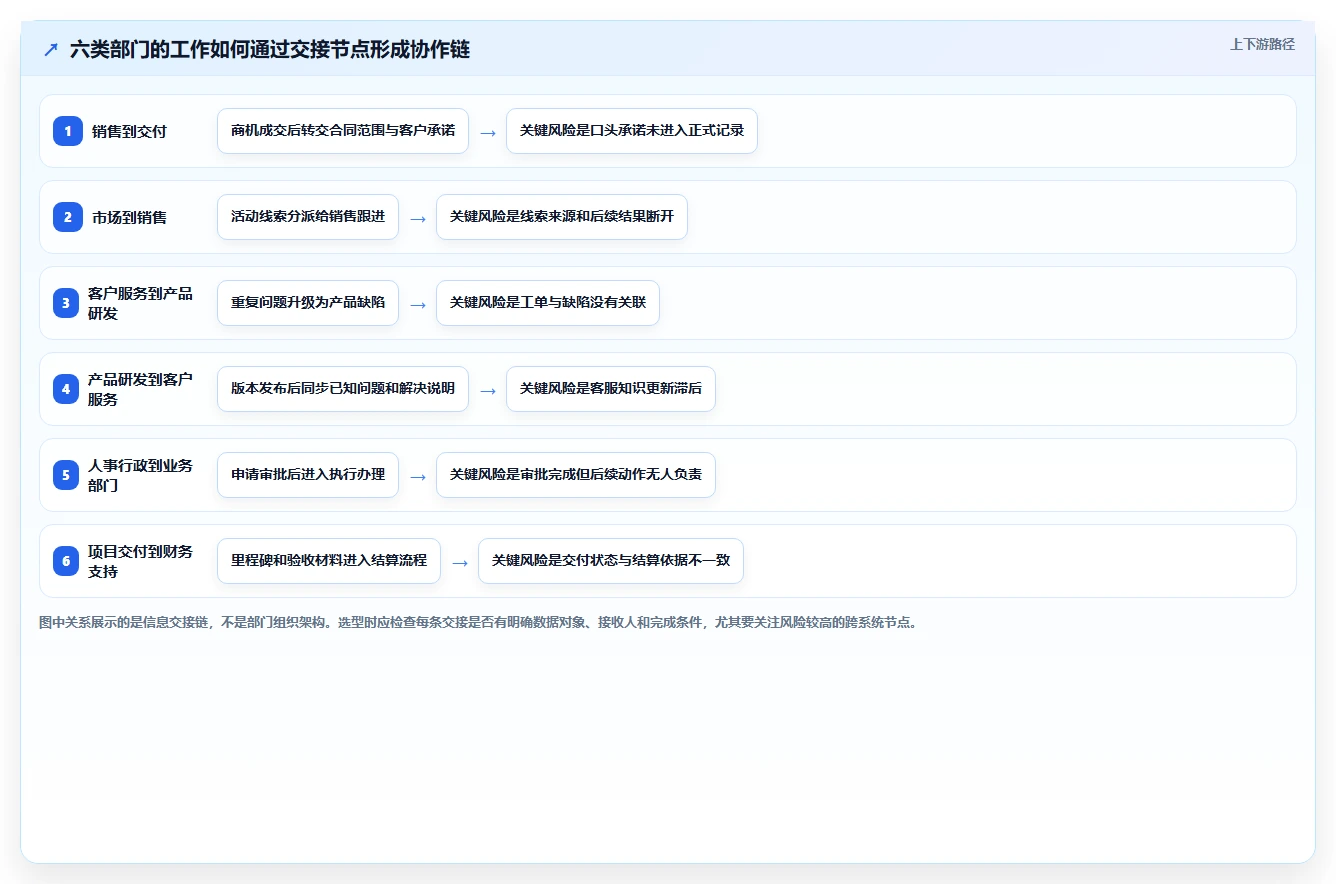Click the arrow after 申请审批后进入执行办理
The image size is (1336, 884).
pyautogui.click(x=418, y=476)
